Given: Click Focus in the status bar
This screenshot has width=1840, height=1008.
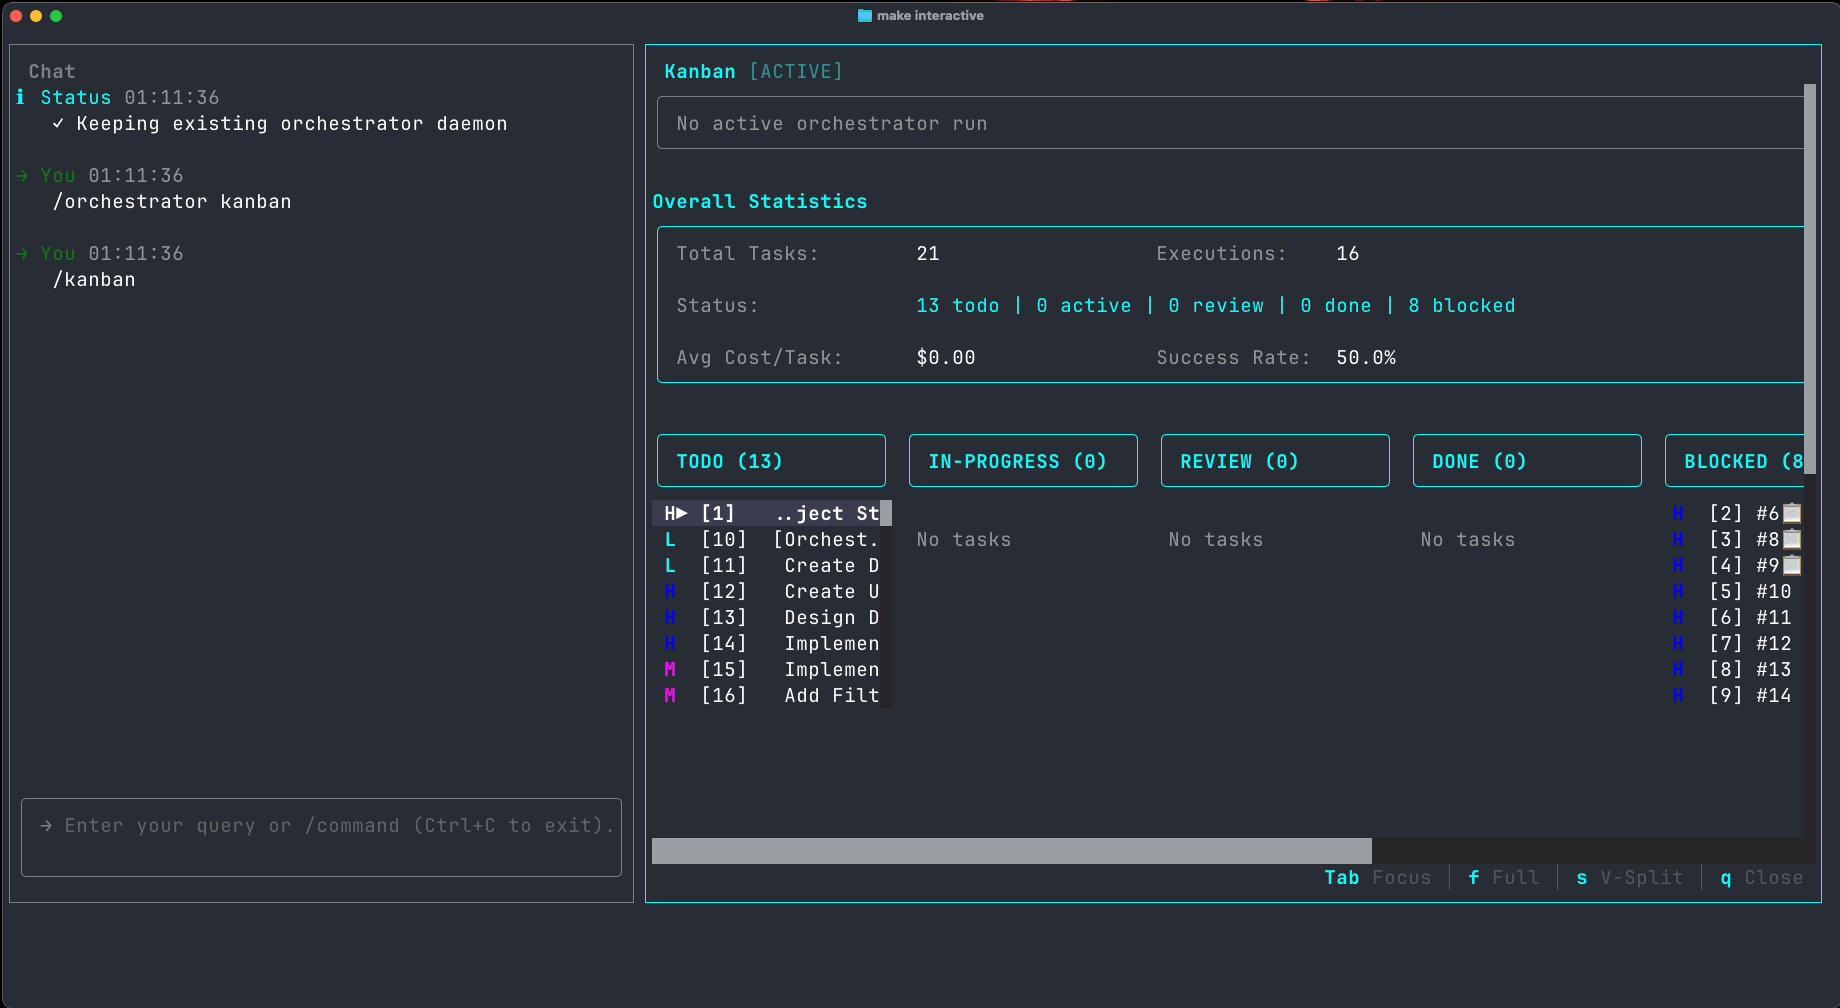Looking at the screenshot, I should pos(1402,877).
